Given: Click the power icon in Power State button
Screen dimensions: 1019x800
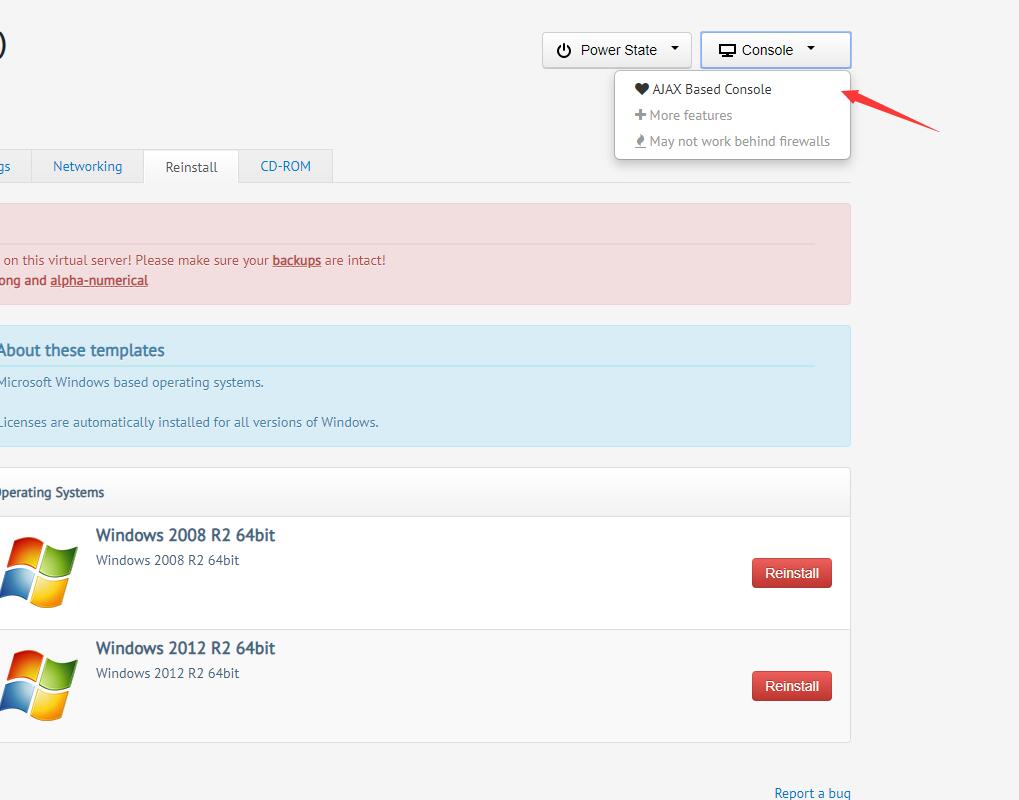Looking at the screenshot, I should pyautogui.click(x=564, y=50).
